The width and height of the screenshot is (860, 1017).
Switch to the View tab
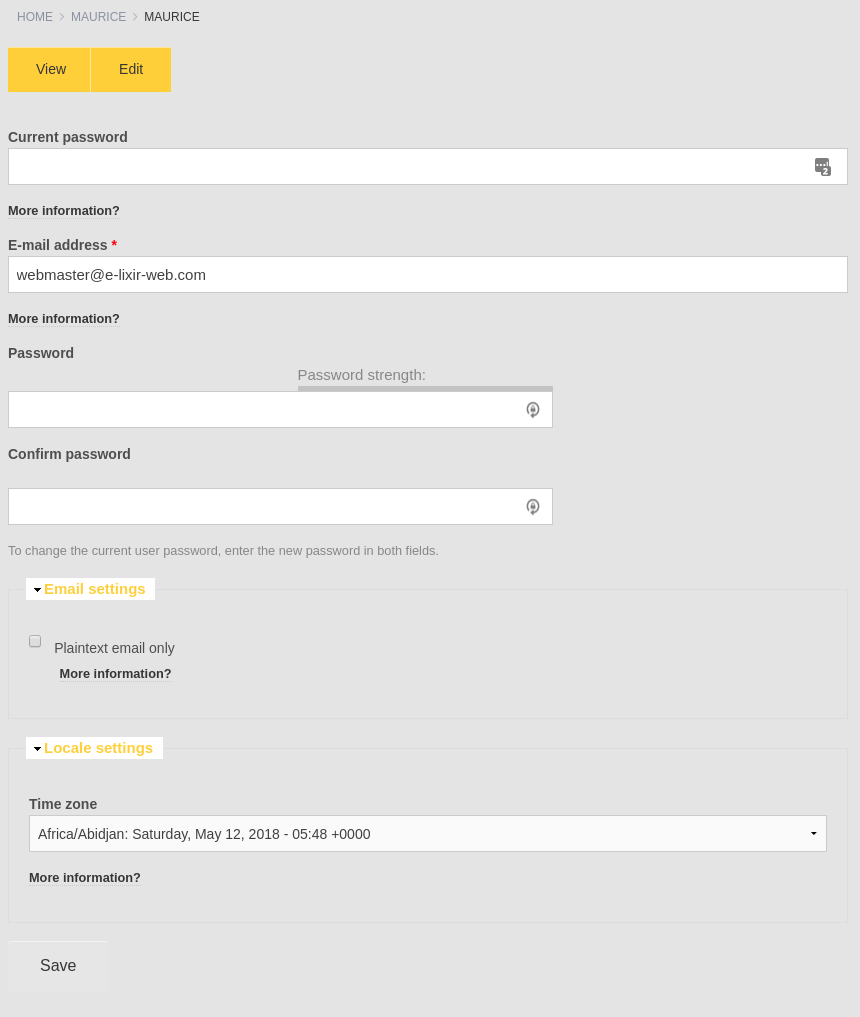(50, 70)
